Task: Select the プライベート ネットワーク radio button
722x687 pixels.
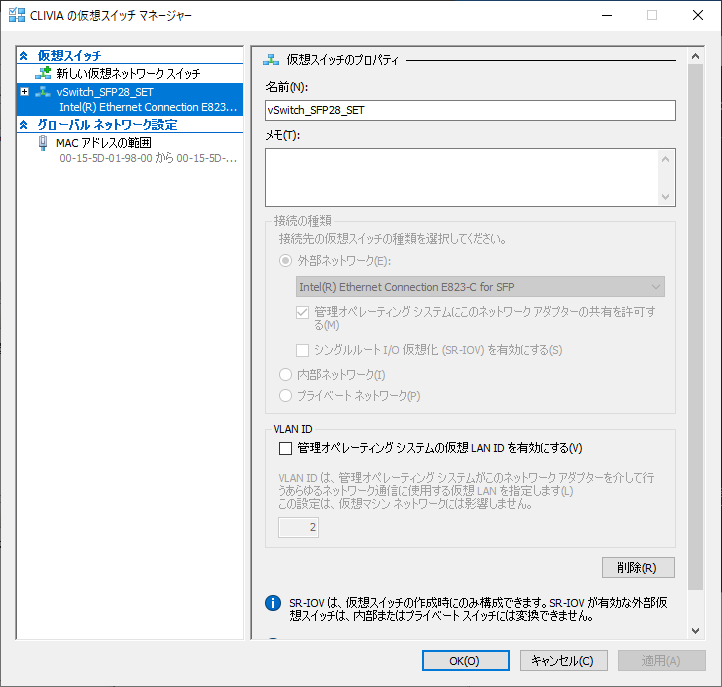Action: pos(285,396)
